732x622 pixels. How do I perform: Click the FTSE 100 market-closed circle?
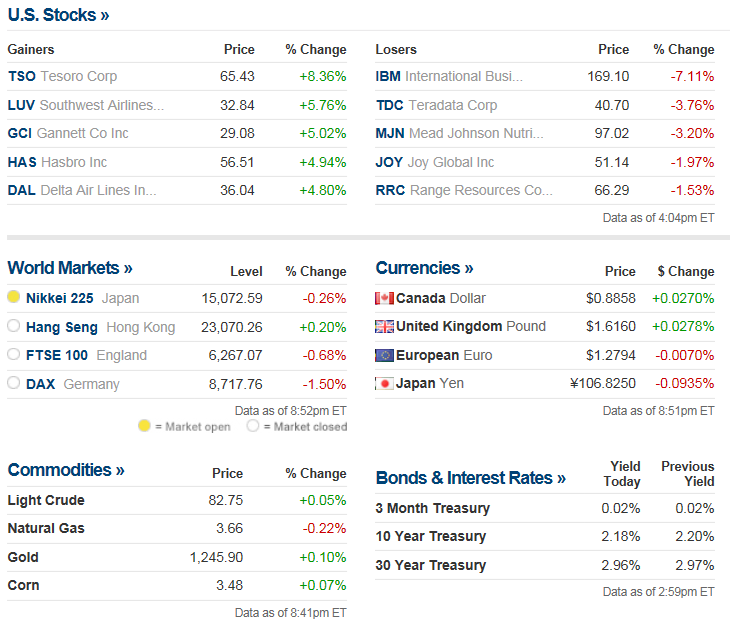[14, 354]
